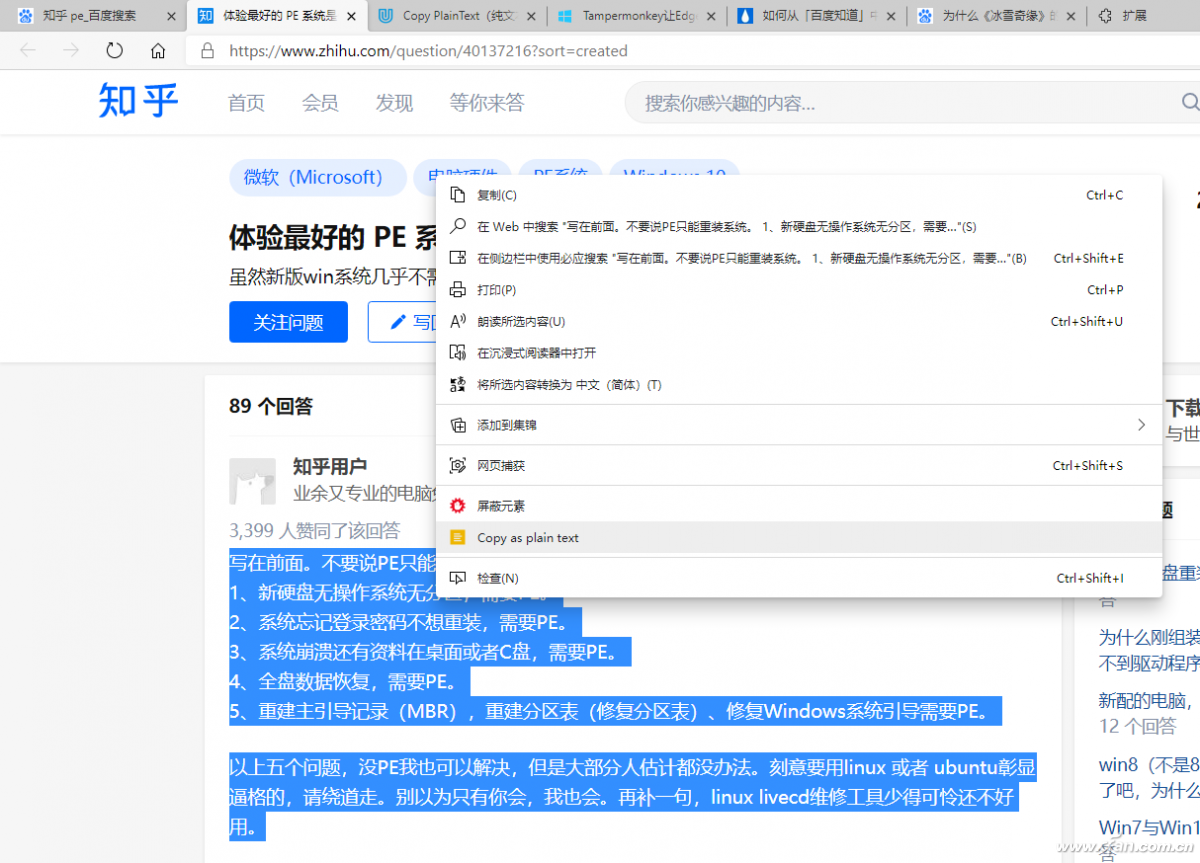Click the Baidu paw favicon on first tab
This screenshot has width=1200, height=863.
25,16
